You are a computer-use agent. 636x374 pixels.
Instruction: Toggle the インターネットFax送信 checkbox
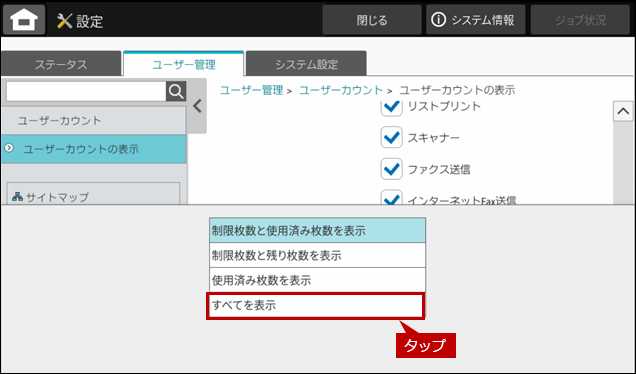point(391,198)
